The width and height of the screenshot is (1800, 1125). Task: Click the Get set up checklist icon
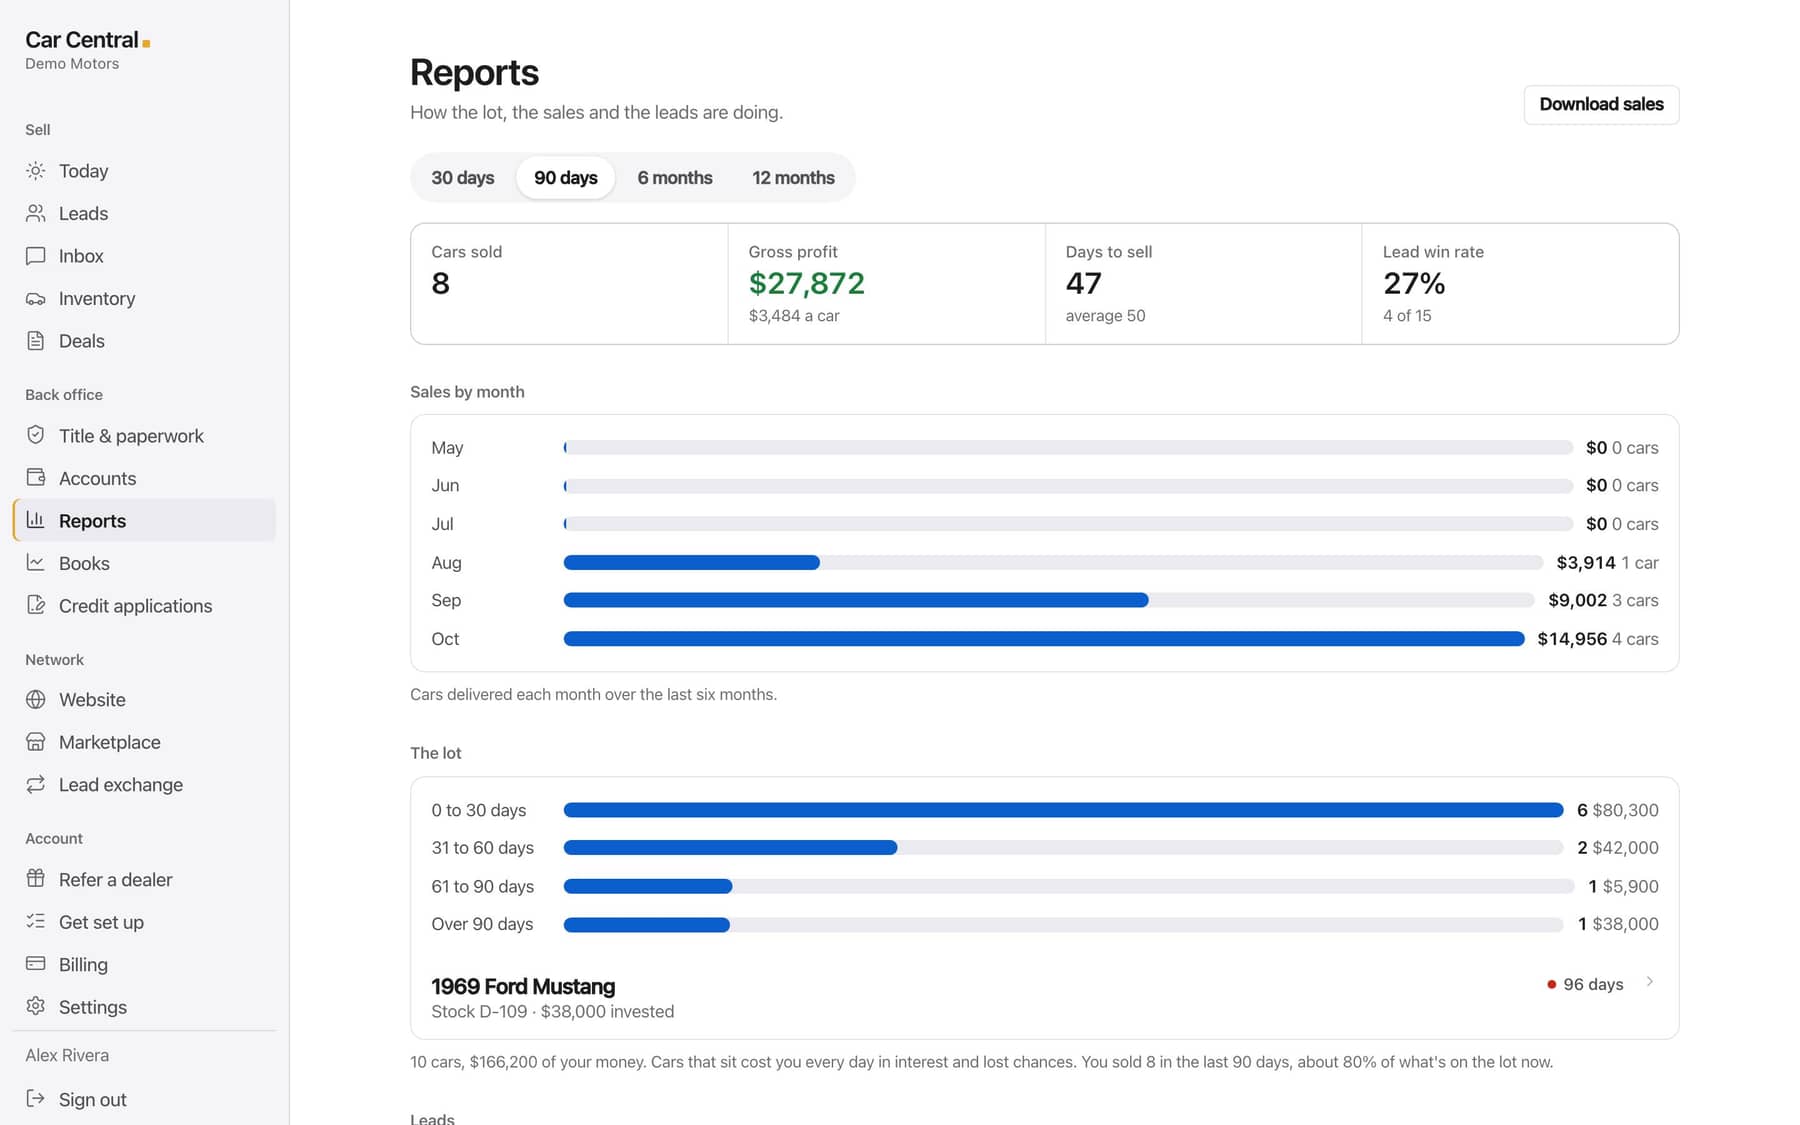(36, 921)
